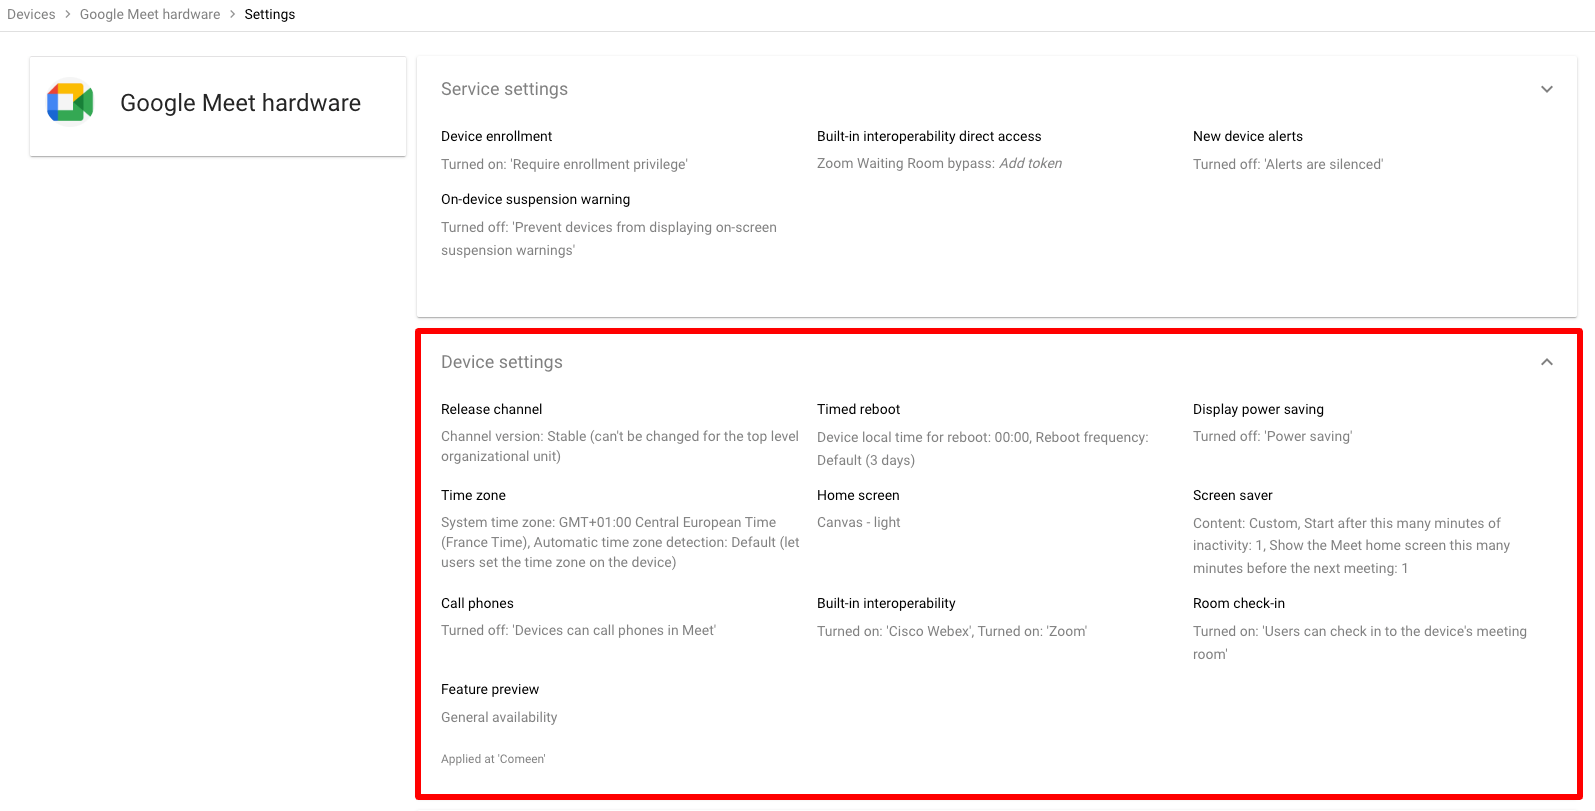Open Built-in interoperability direct access setting
Viewport: 1595px width, 811px height.
coord(929,136)
